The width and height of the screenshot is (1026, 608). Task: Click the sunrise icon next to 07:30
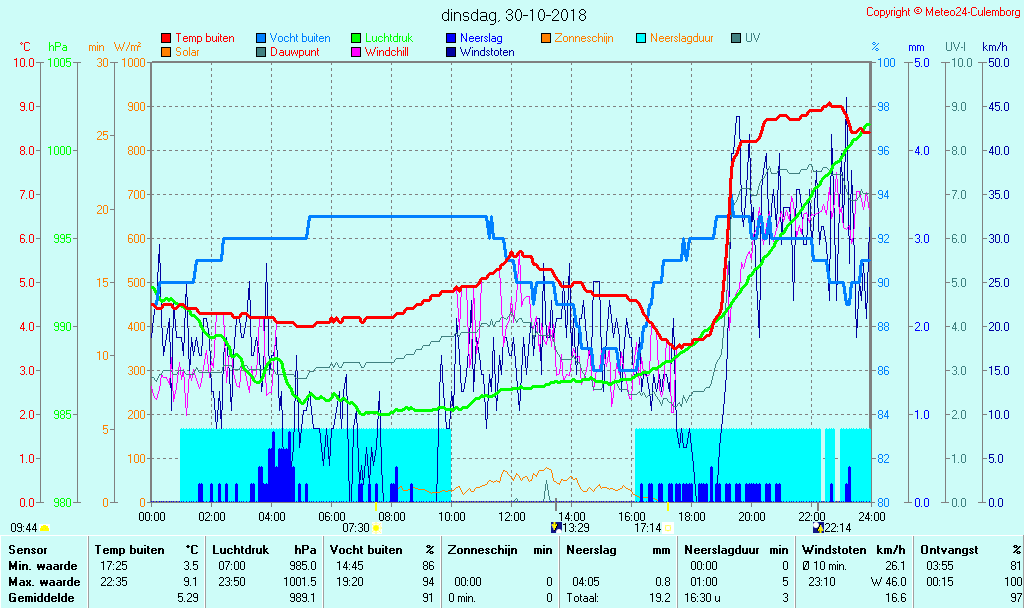pos(377,528)
